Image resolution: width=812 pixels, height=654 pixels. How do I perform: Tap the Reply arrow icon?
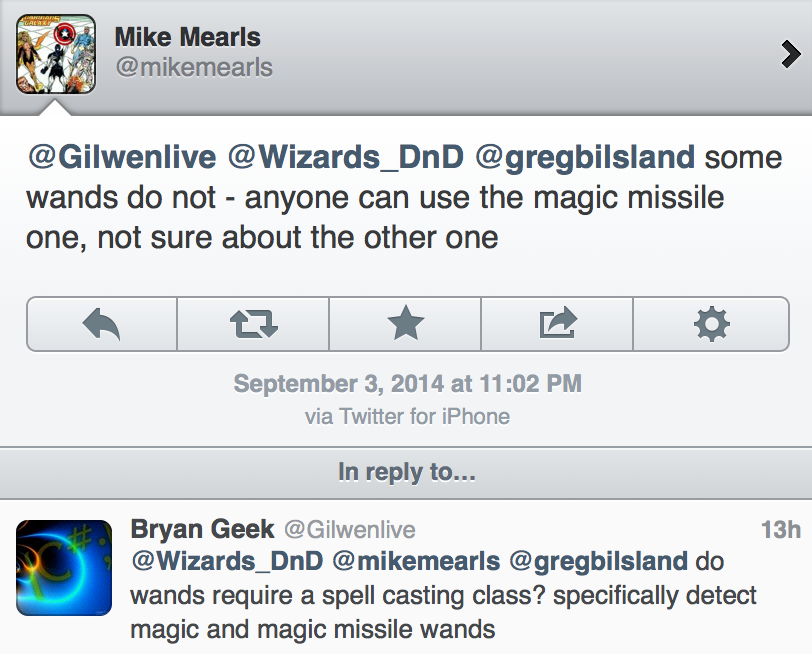click(100, 323)
